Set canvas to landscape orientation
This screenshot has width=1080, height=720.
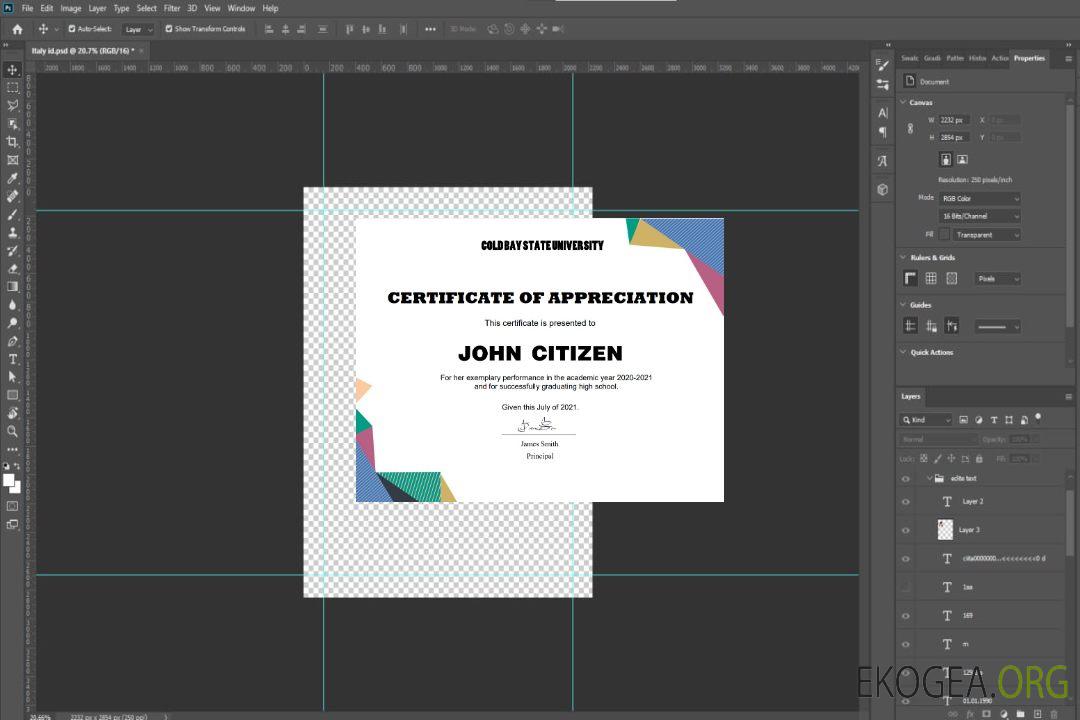click(962, 160)
